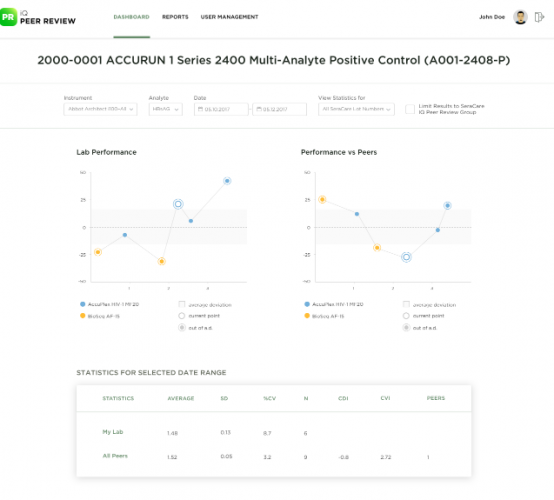Open the Dashboard tab
The width and height of the screenshot is (554, 500).
[131, 17]
